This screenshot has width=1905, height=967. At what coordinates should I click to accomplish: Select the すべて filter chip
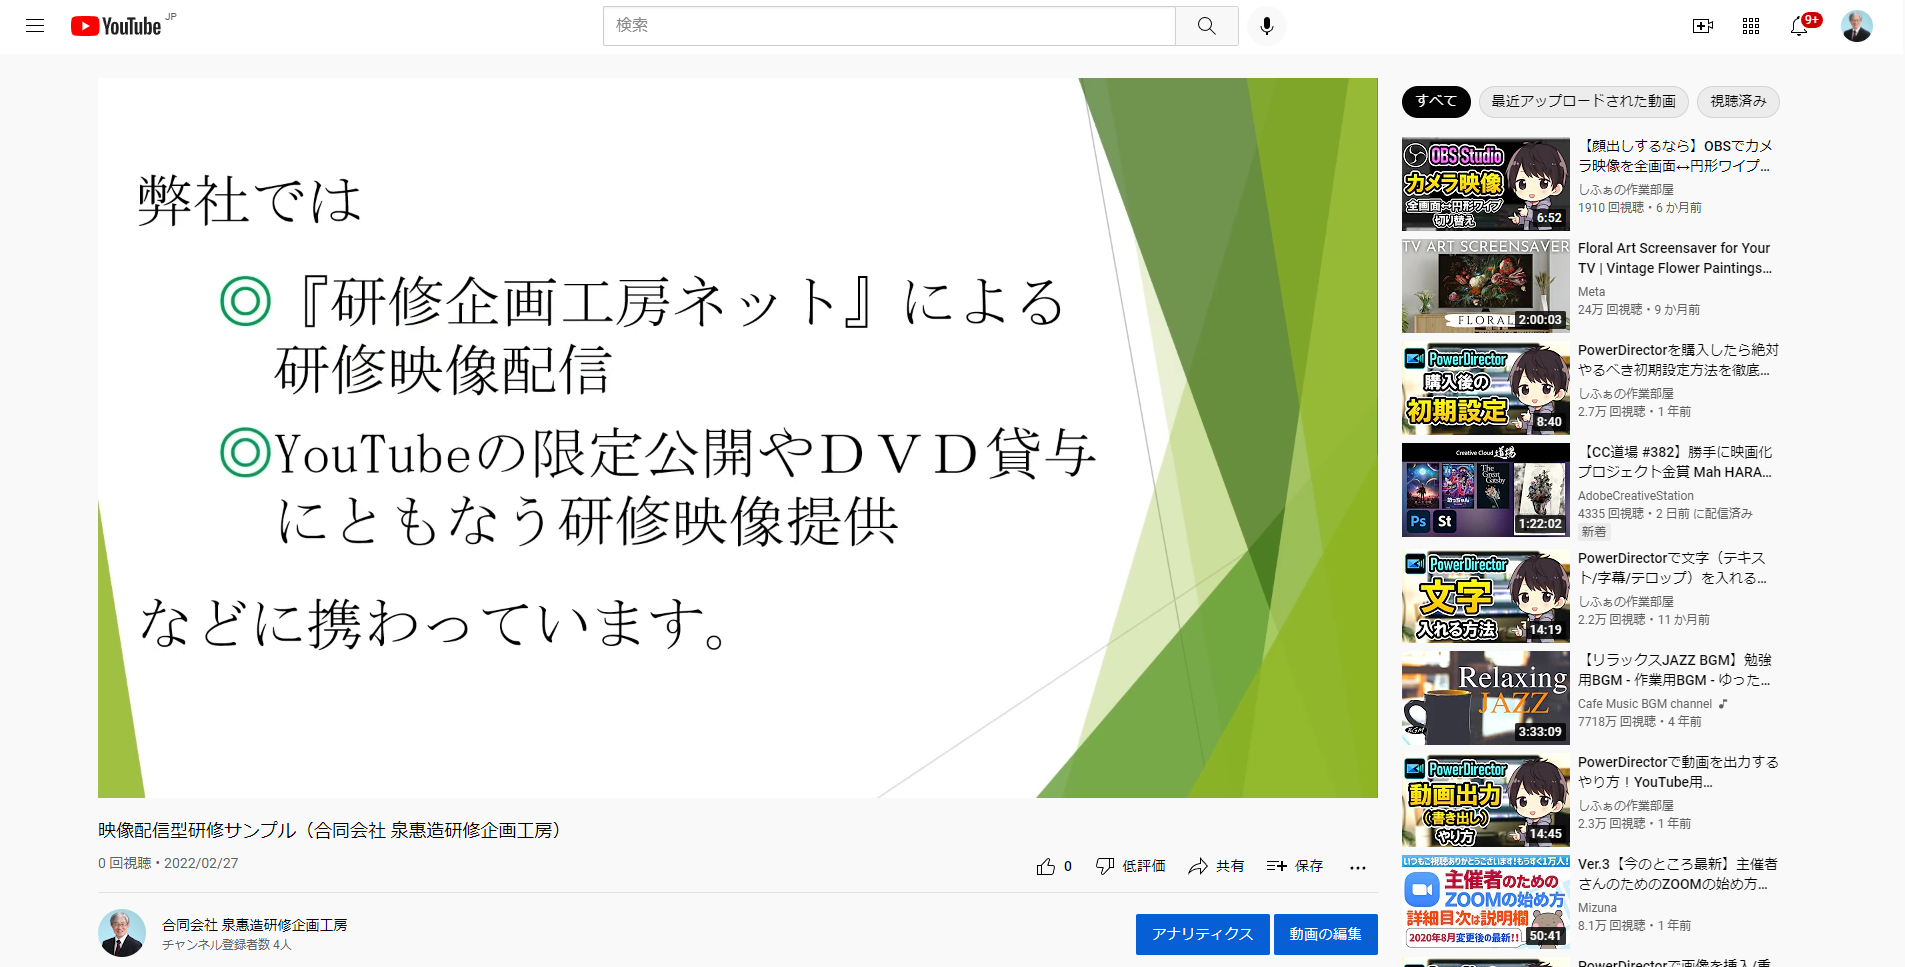pyautogui.click(x=1436, y=101)
